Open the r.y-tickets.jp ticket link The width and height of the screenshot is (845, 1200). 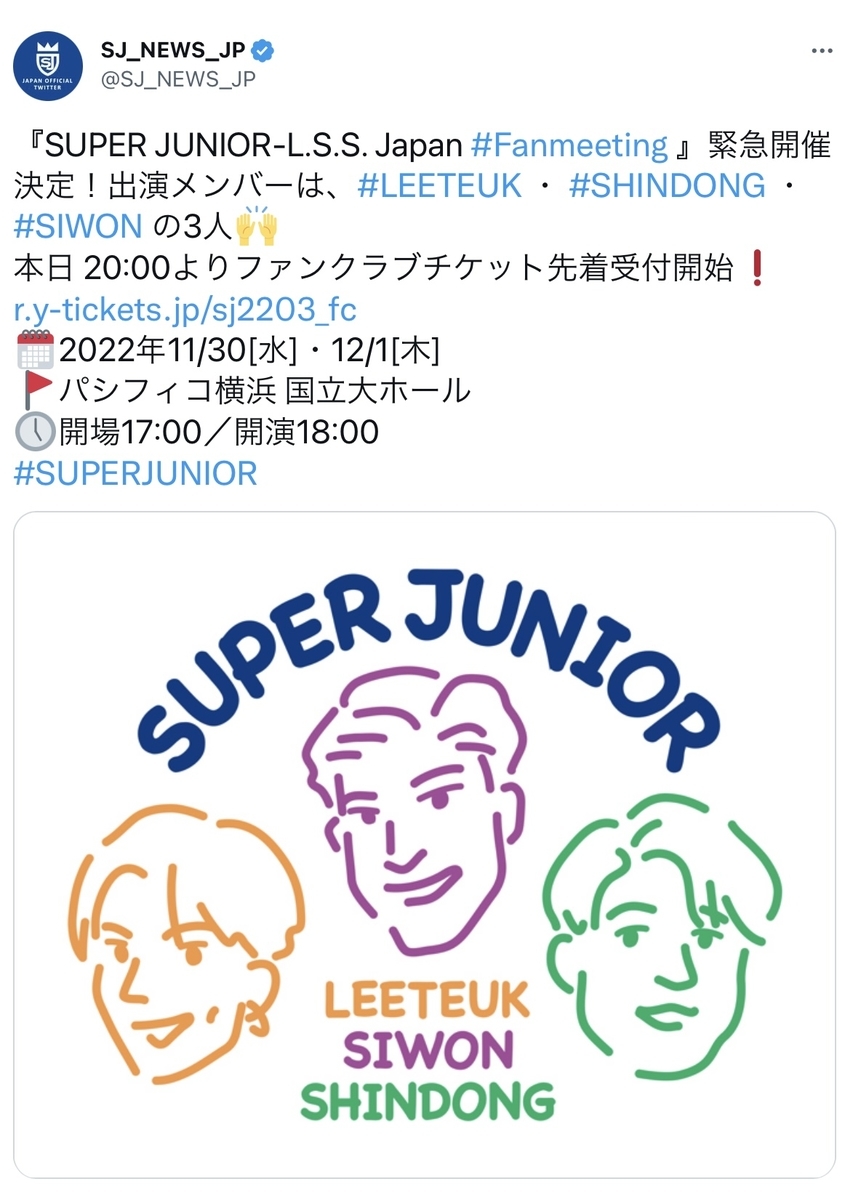pos(185,307)
